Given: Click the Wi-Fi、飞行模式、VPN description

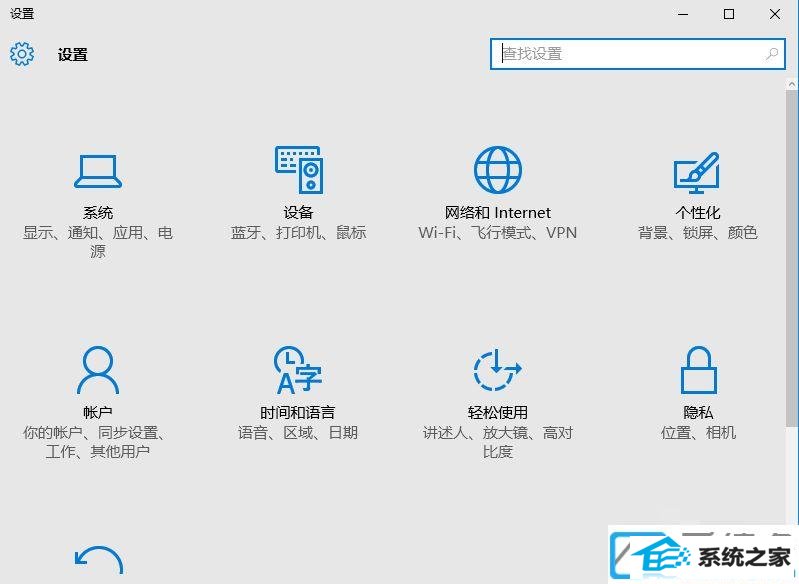Looking at the screenshot, I should pos(497,233).
